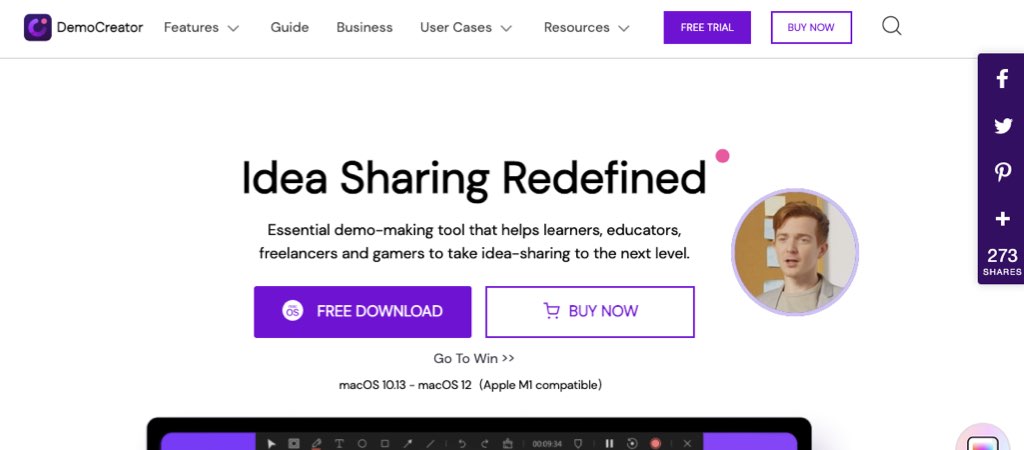
Task: Select the pen tool in demo toolbar
Action: [x=317, y=443]
